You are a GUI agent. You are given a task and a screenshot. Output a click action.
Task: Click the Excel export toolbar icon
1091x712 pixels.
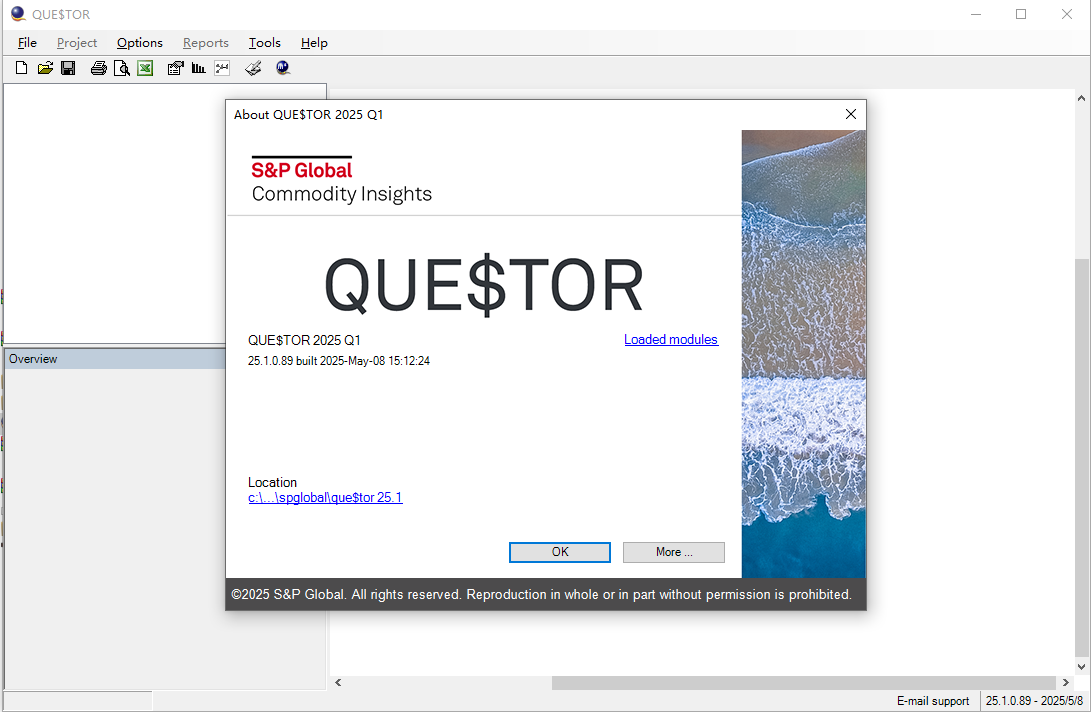(145, 68)
